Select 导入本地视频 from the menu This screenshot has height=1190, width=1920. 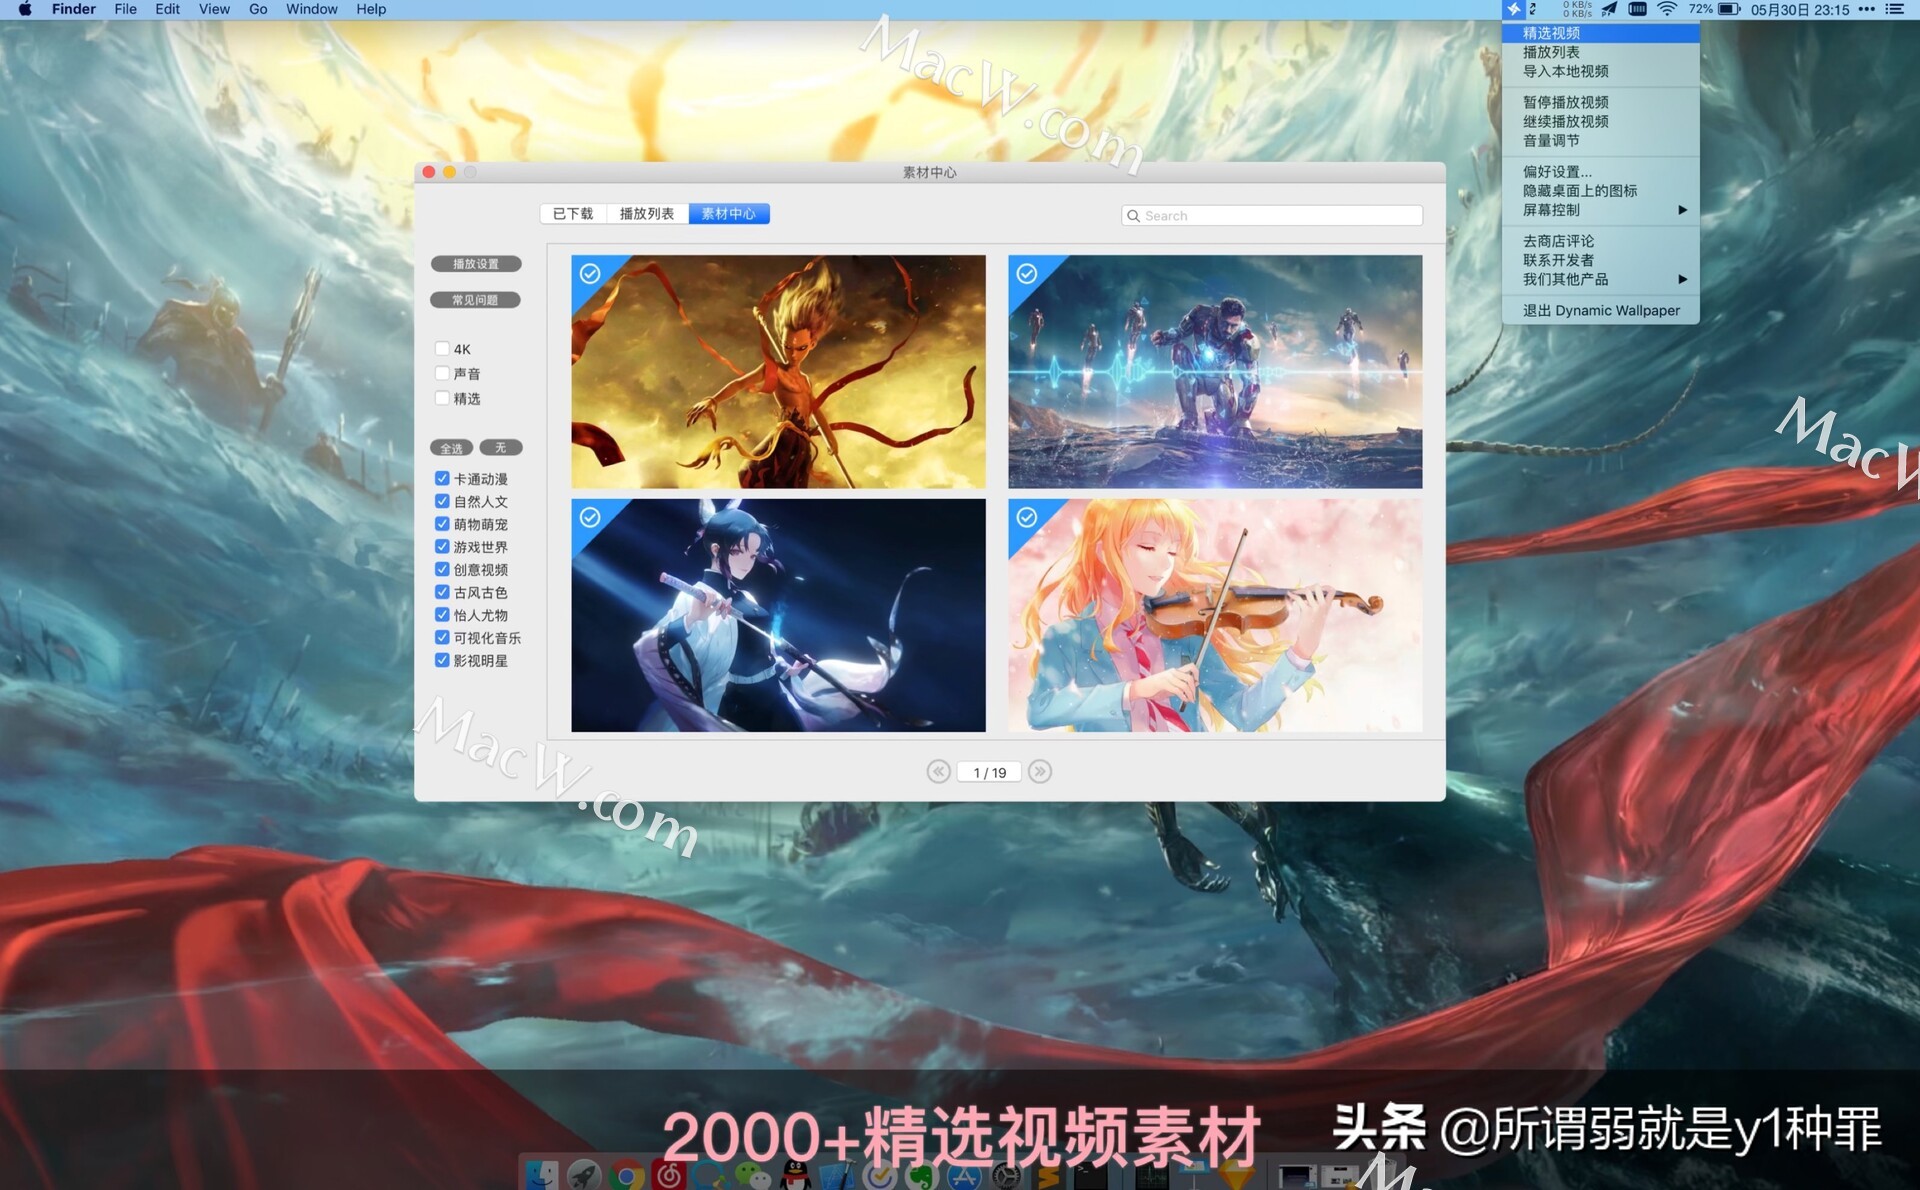click(1565, 71)
